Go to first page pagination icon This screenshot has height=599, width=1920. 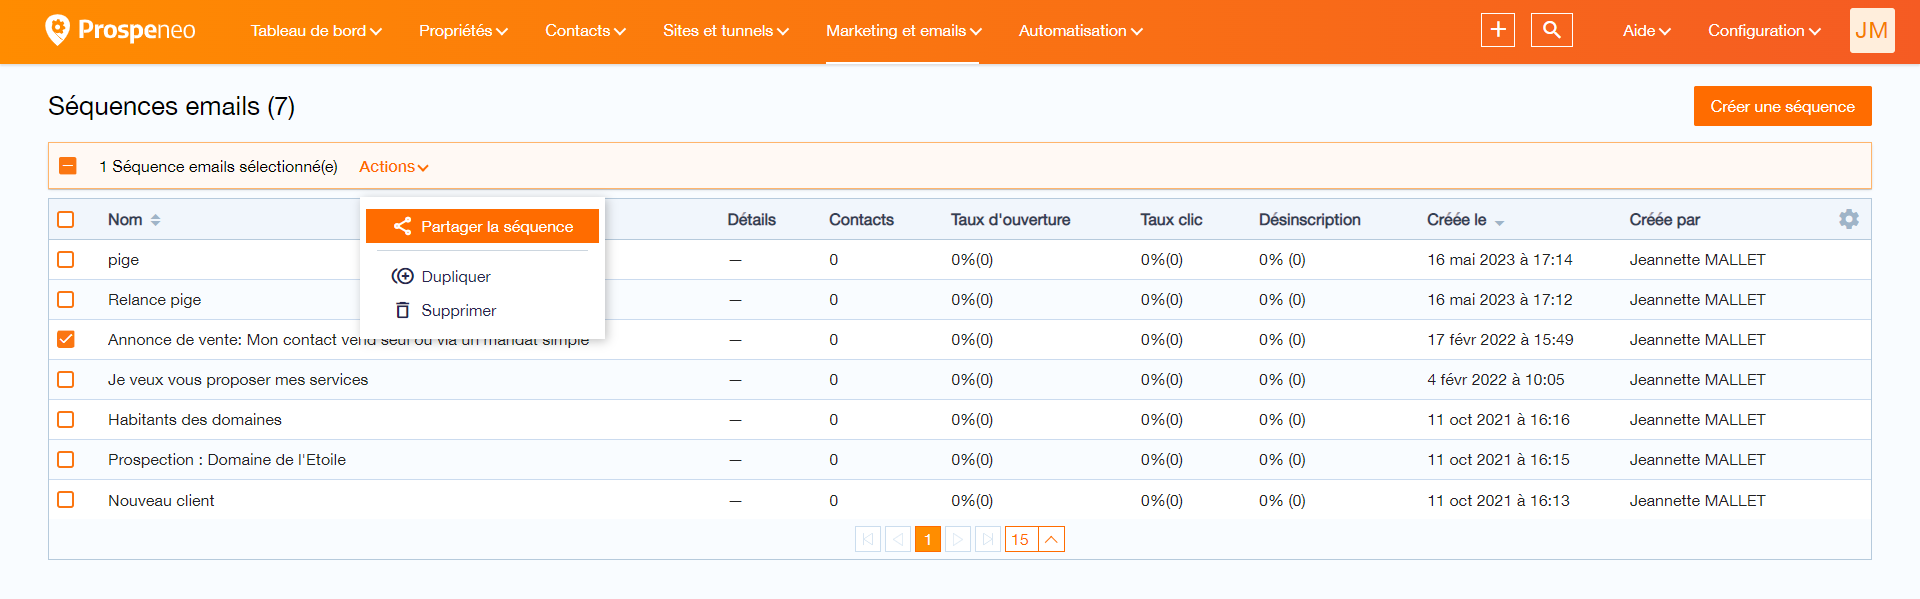pos(868,539)
